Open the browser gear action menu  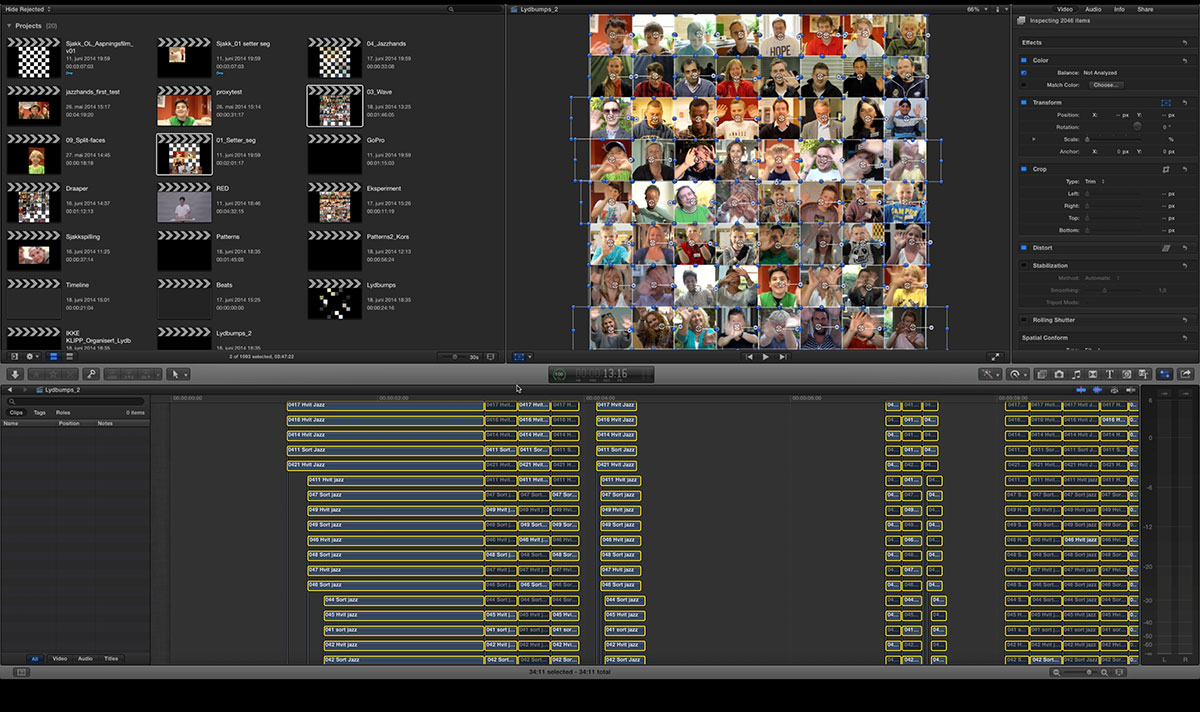click(32, 356)
